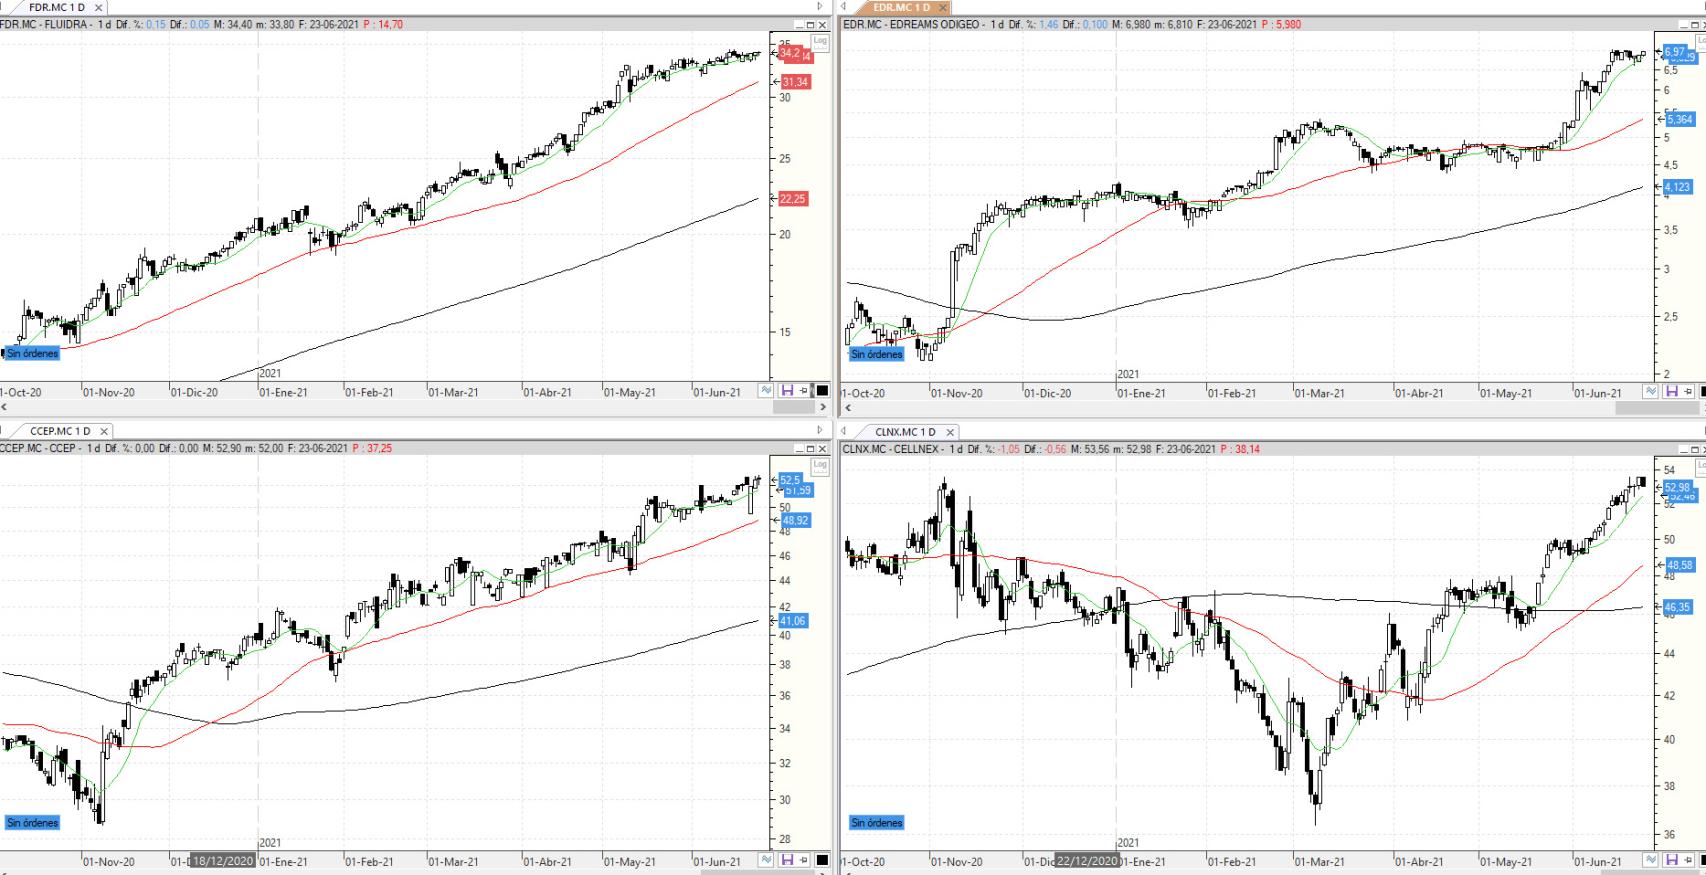This screenshot has width=1706, height=875.
Task: Select the CLNX.MC 1 D tab
Action: tap(905, 432)
